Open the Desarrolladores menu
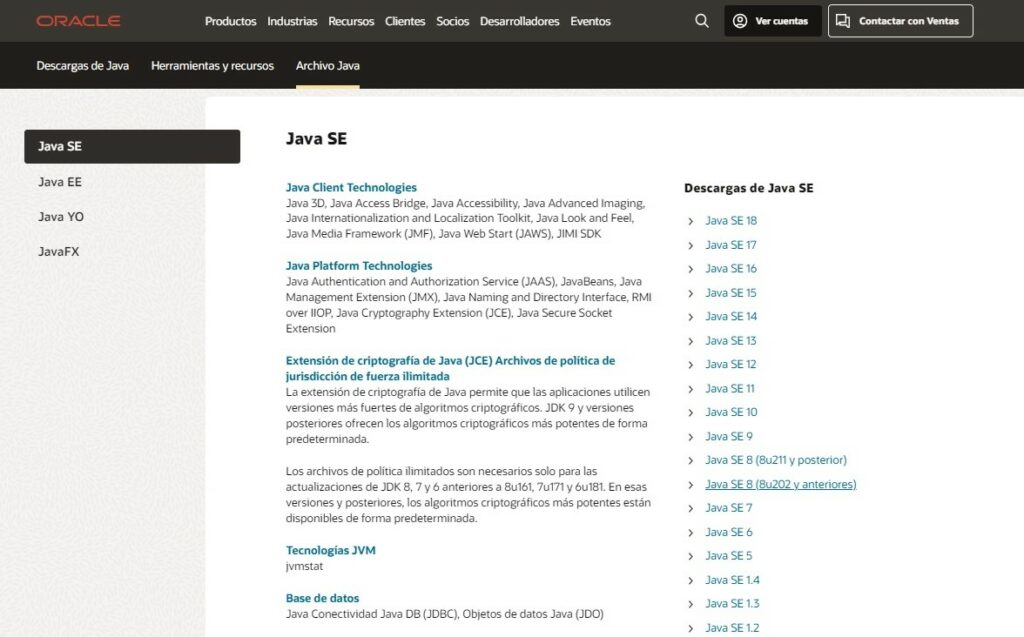The width and height of the screenshot is (1024, 637). coord(519,22)
